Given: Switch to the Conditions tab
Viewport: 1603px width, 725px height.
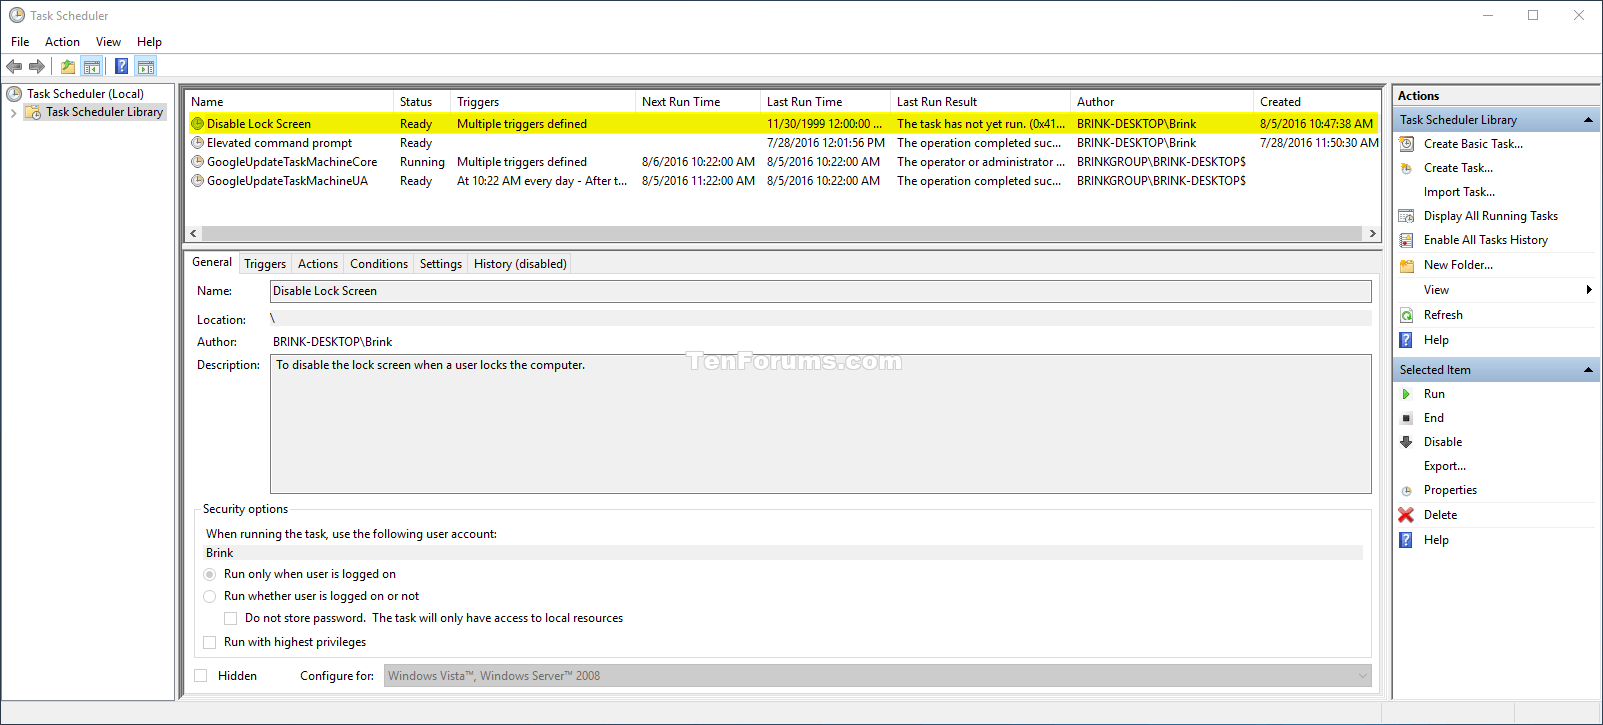Looking at the screenshot, I should tap(379, 264).
